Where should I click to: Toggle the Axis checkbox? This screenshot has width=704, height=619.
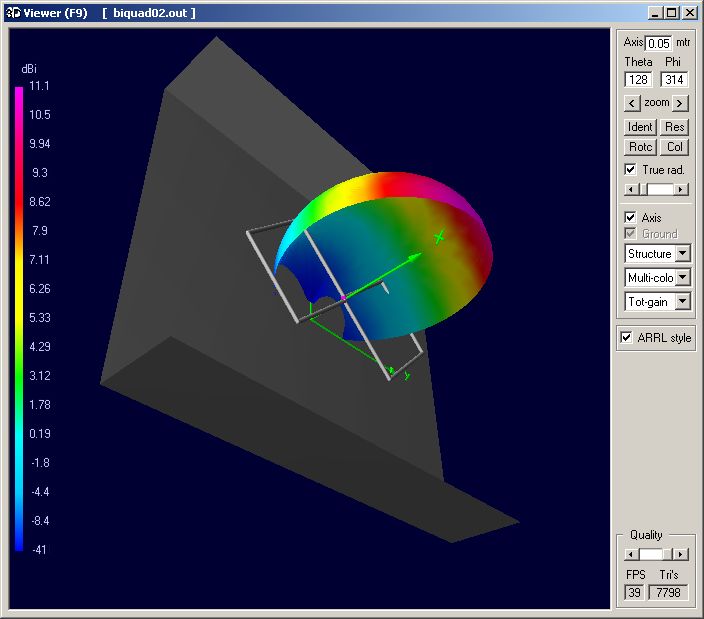630,217
